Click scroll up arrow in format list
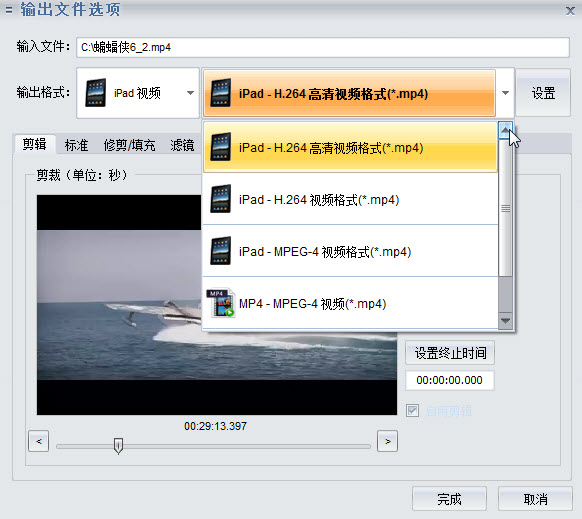 click(505, 130)
